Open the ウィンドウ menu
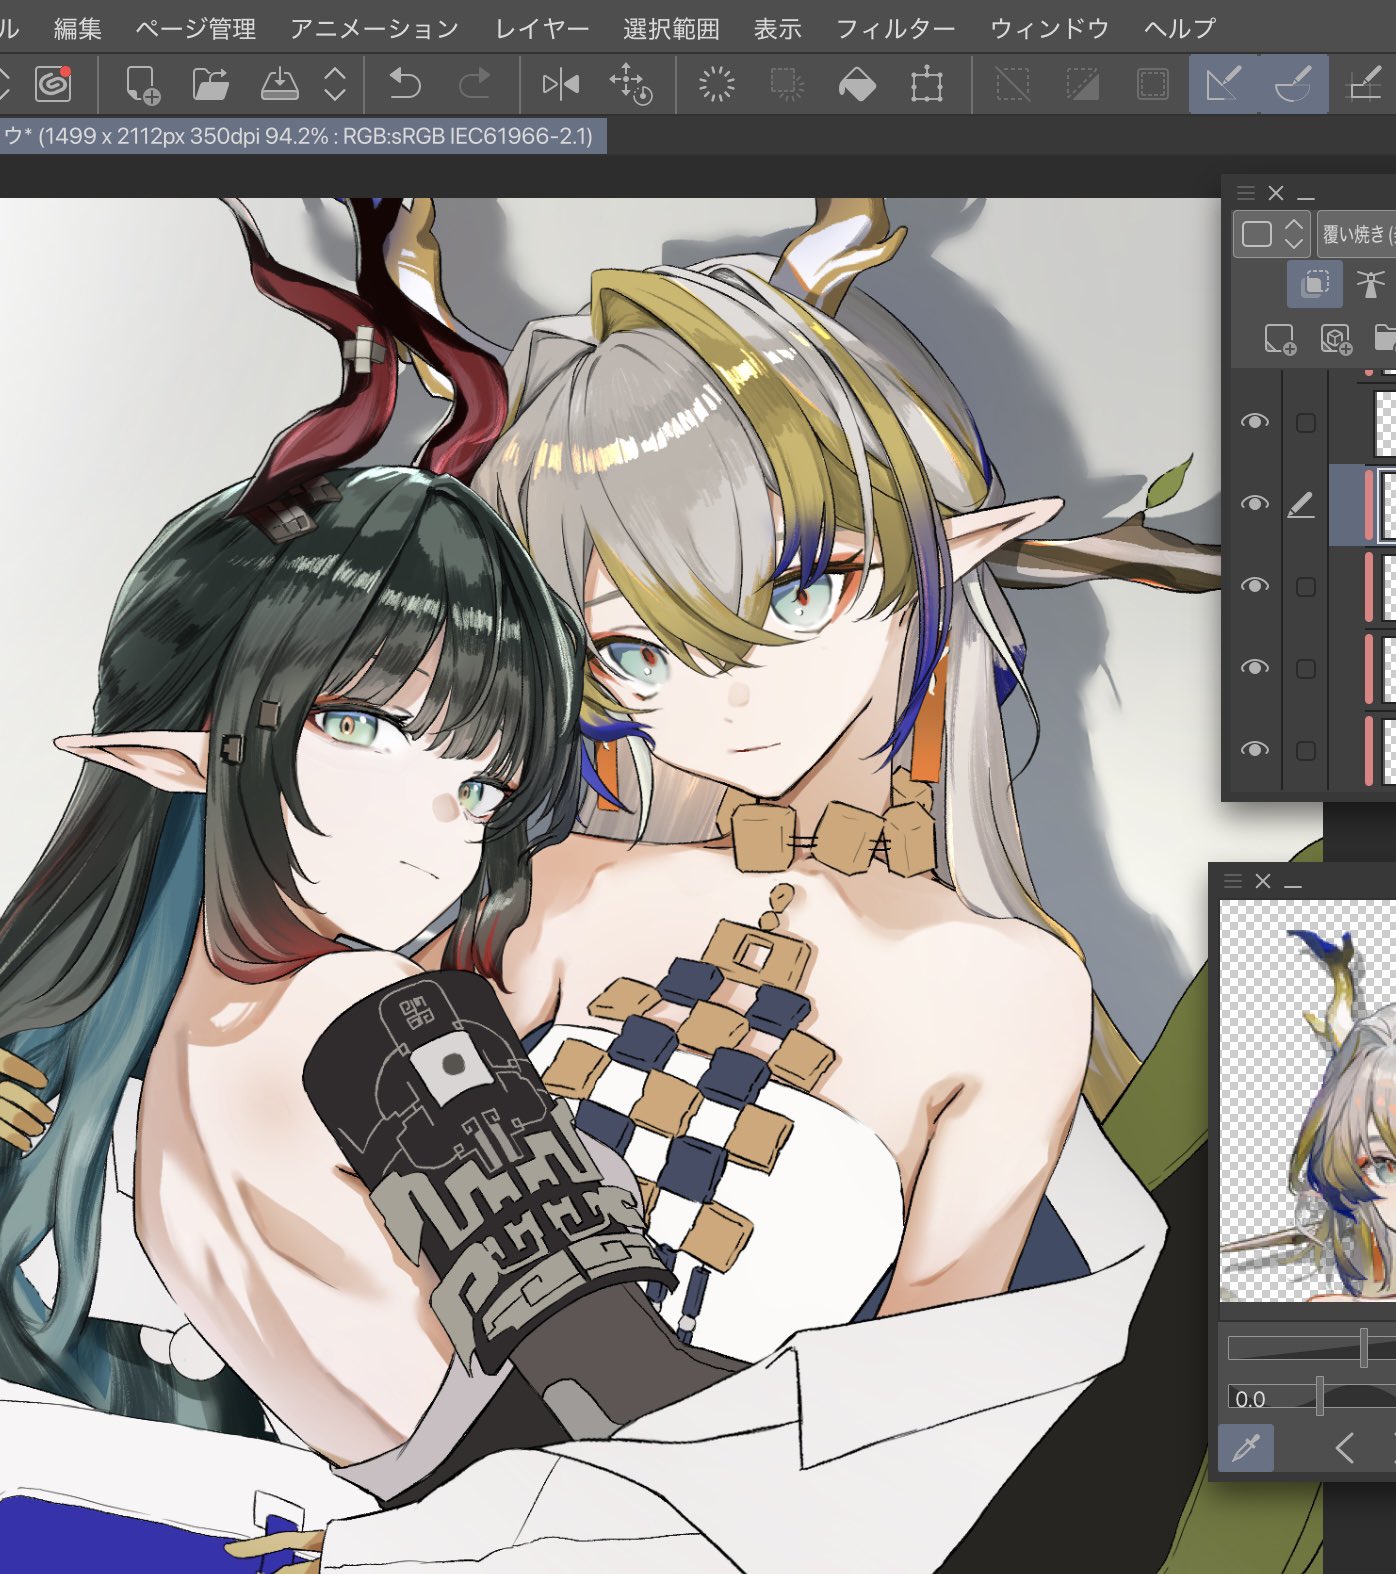Image resolution: width=1396 pixels, height=1574 pixels. [1050, 29]
